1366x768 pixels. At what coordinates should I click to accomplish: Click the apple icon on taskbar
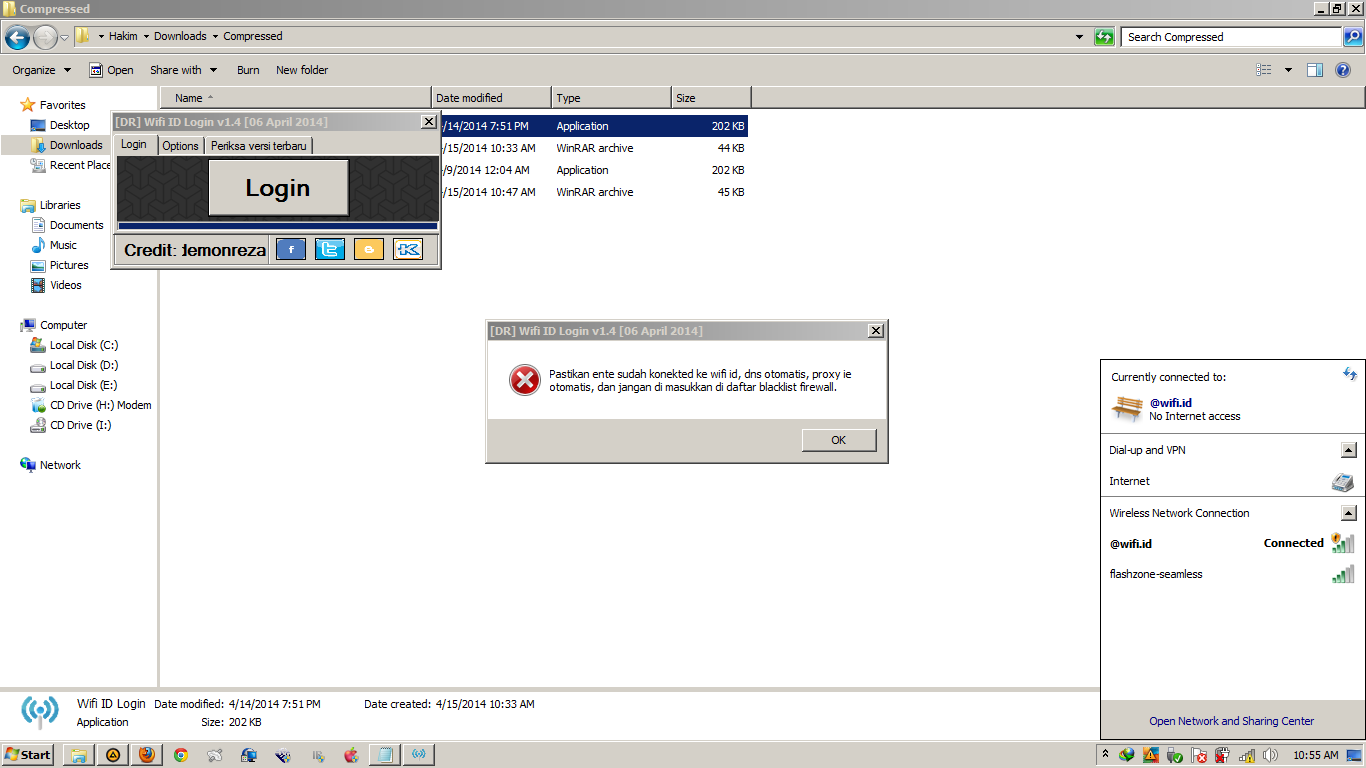tap(351, 755)
